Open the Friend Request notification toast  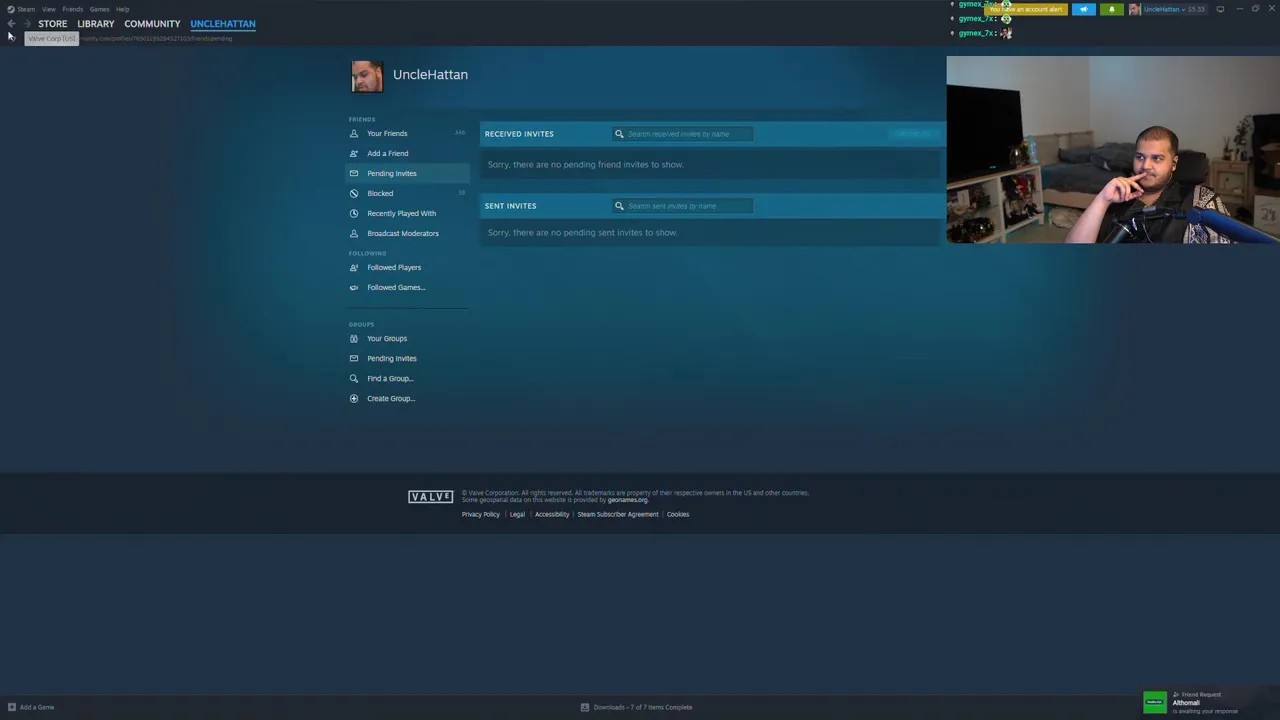pyautogui.click(x=1208, y=702)
